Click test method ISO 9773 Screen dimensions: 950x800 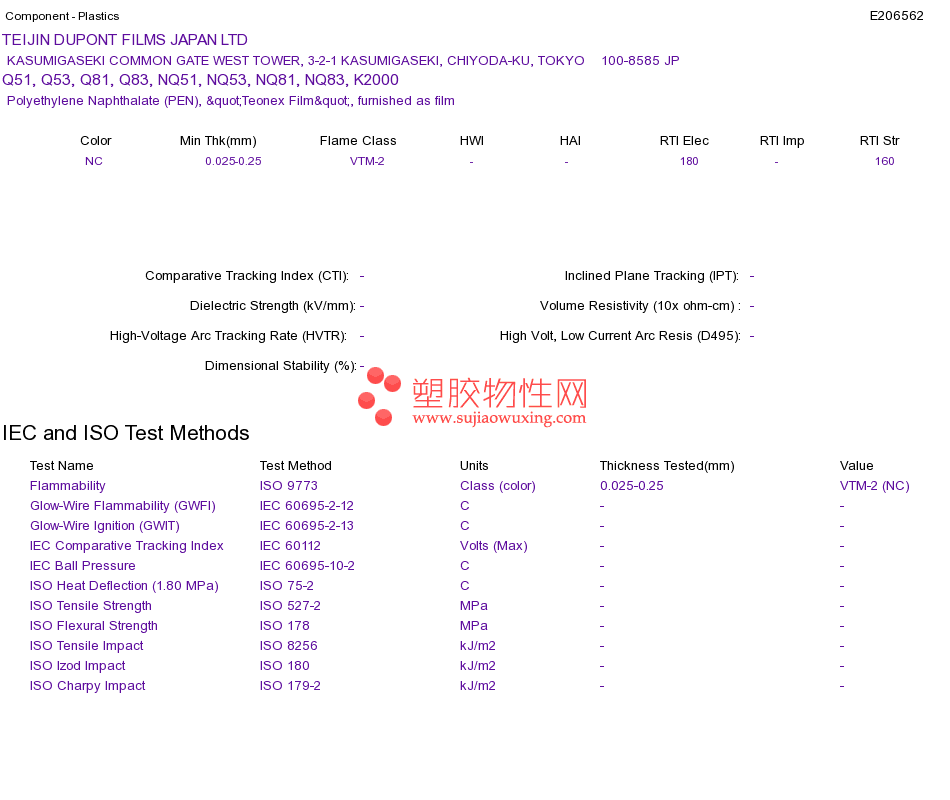tap(289, 485)
